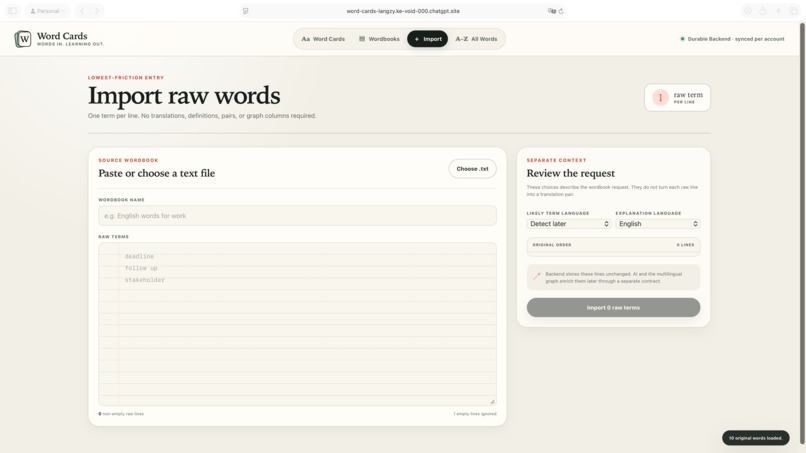The width and height of the screenshot is (806, 453).
Task: Click the Wordbooks list icon
Action: (362, 39)
